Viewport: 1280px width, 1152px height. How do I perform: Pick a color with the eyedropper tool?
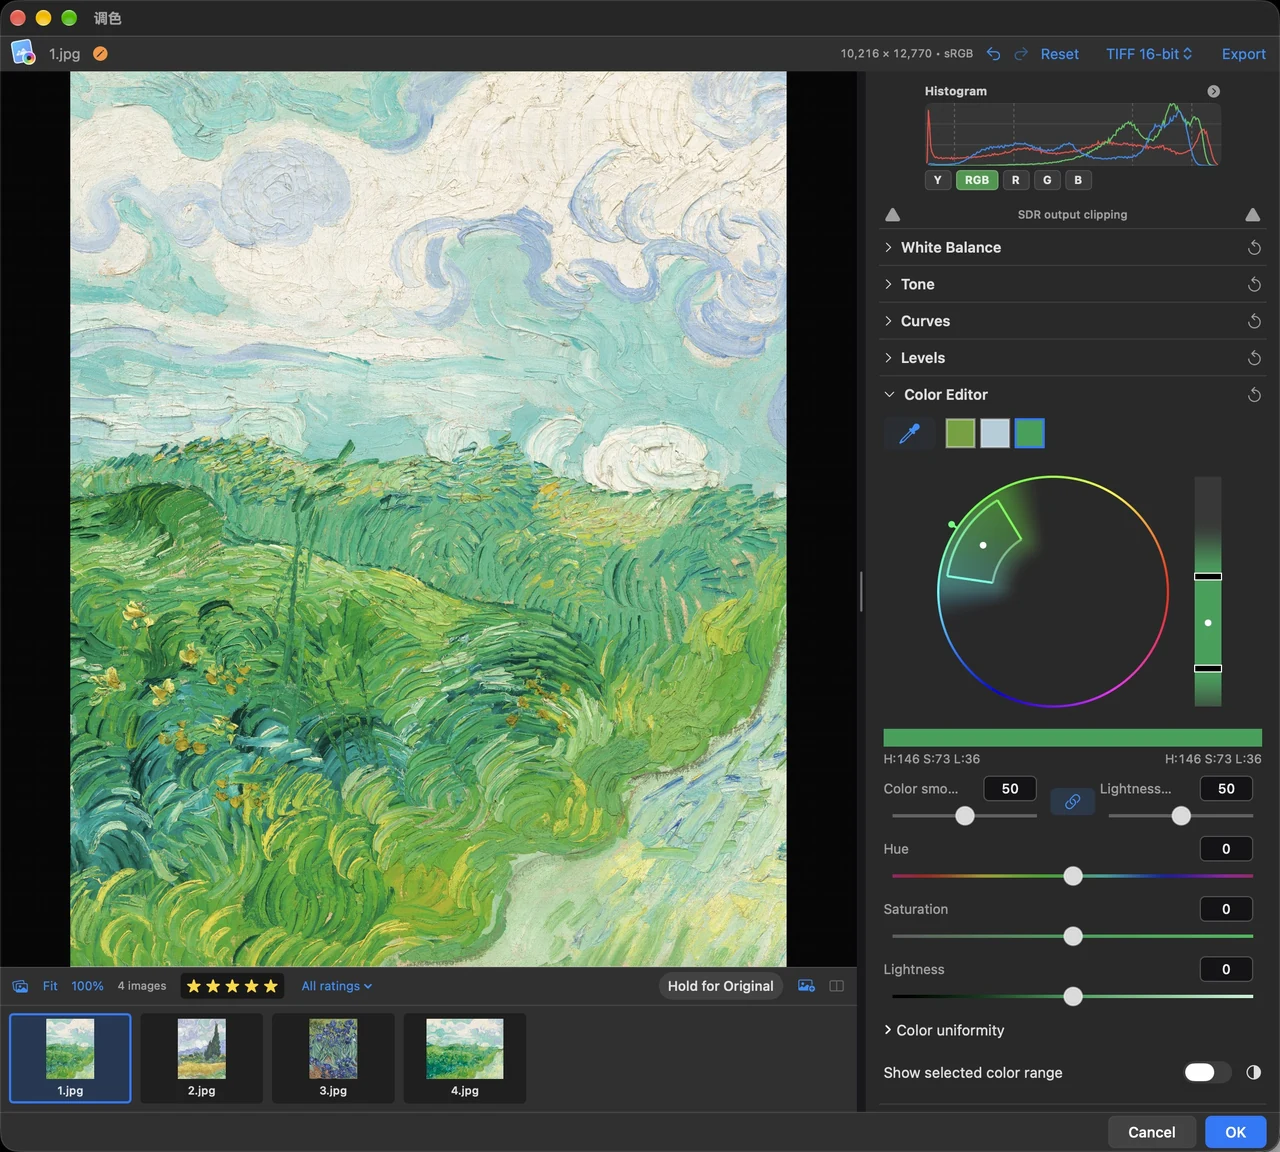tap(910, 433)
